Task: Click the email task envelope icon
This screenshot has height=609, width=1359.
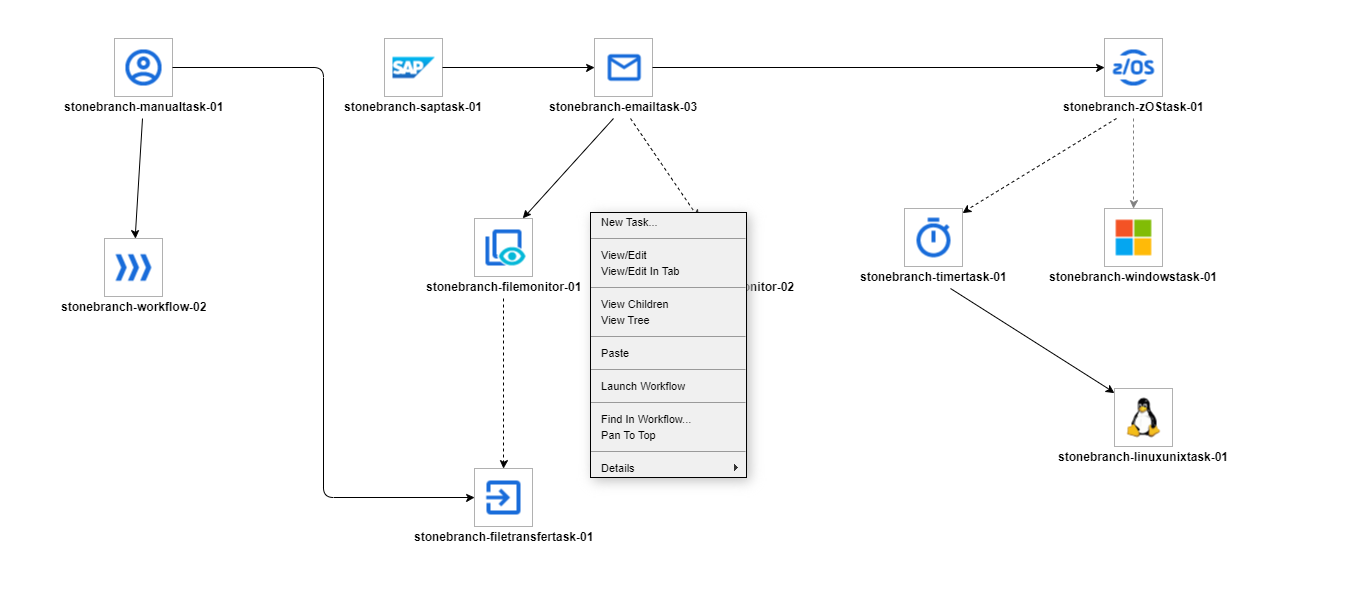Action: [x=623, y=67]
